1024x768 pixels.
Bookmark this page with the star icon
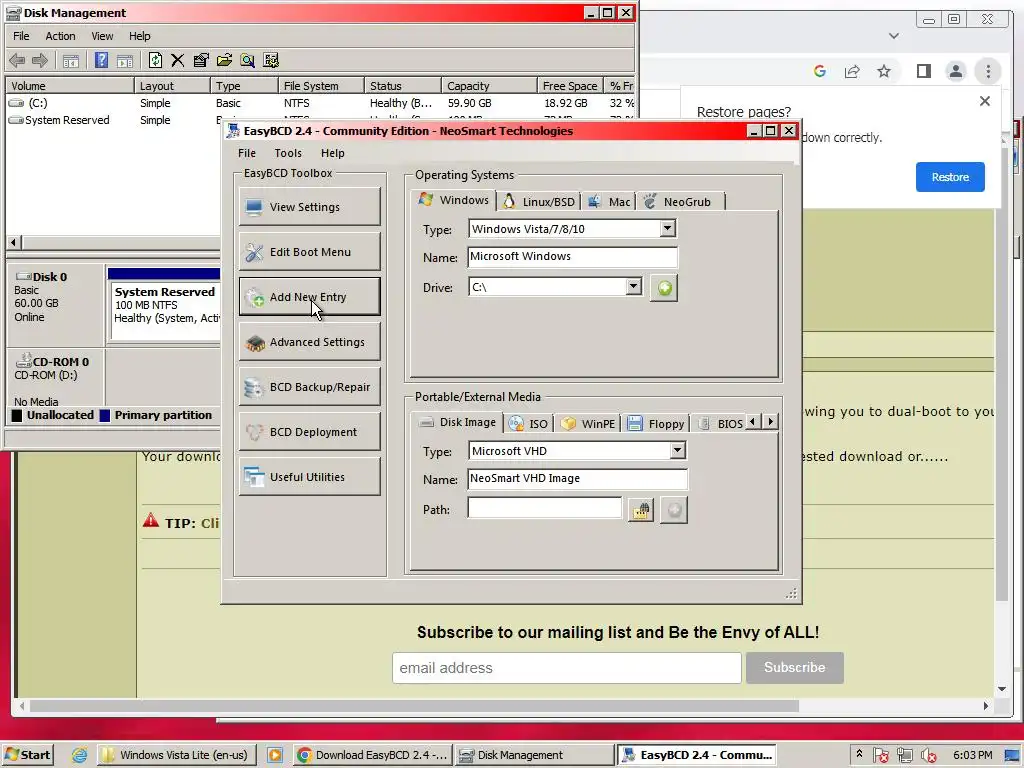pos(884,71)
